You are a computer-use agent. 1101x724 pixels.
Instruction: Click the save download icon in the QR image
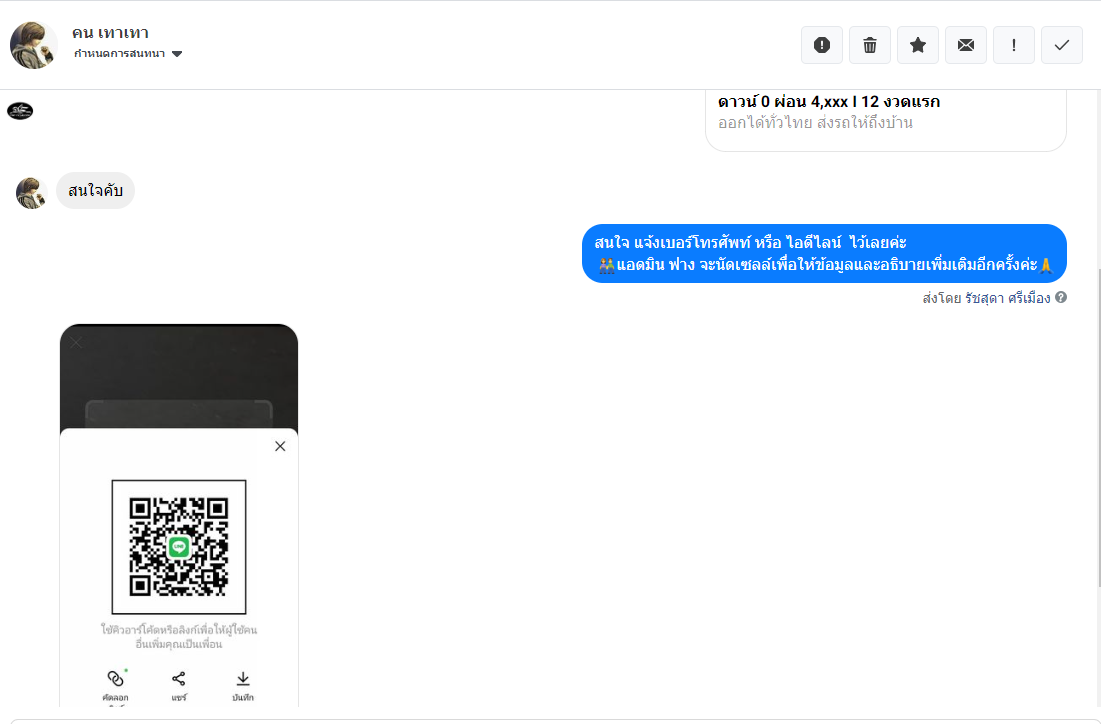coord(243,678)
